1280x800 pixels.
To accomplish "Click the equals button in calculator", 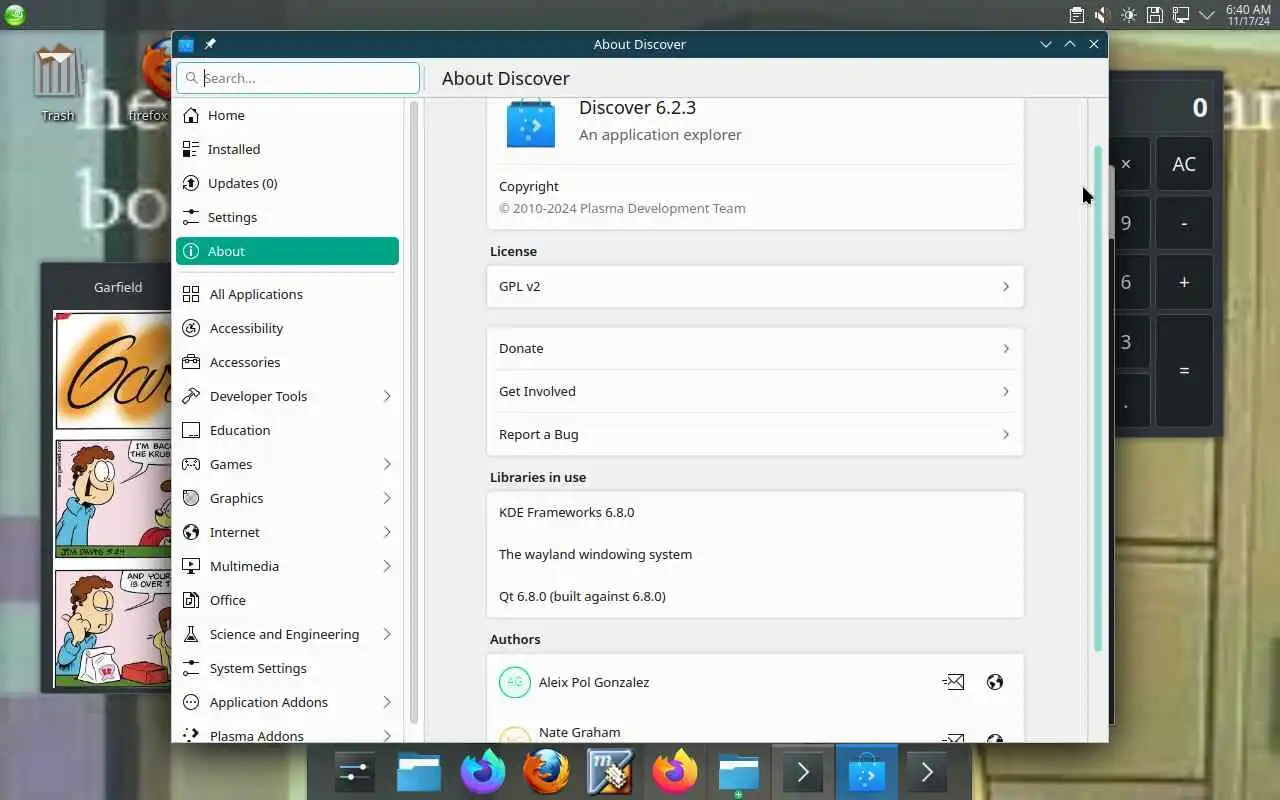I will click(x=1184, y=371).
